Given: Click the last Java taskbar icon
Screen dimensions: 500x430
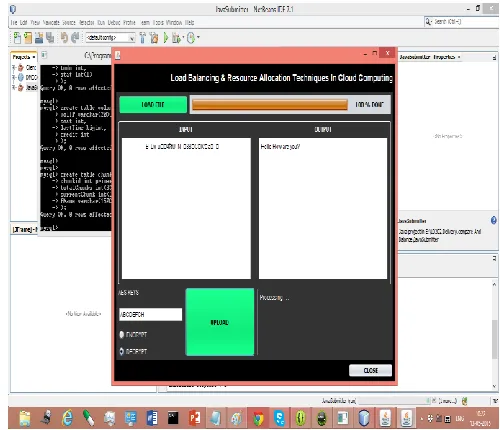Looking at the screenshot, I should pyautogui.click(x=406, y=418).
